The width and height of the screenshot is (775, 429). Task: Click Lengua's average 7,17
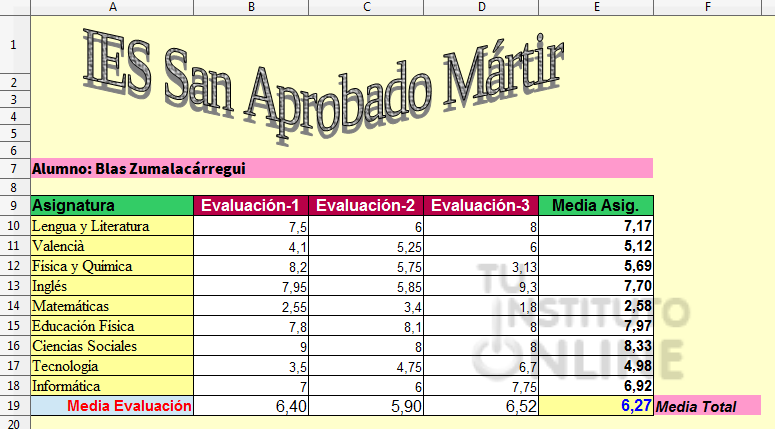[x=596, y=225]
